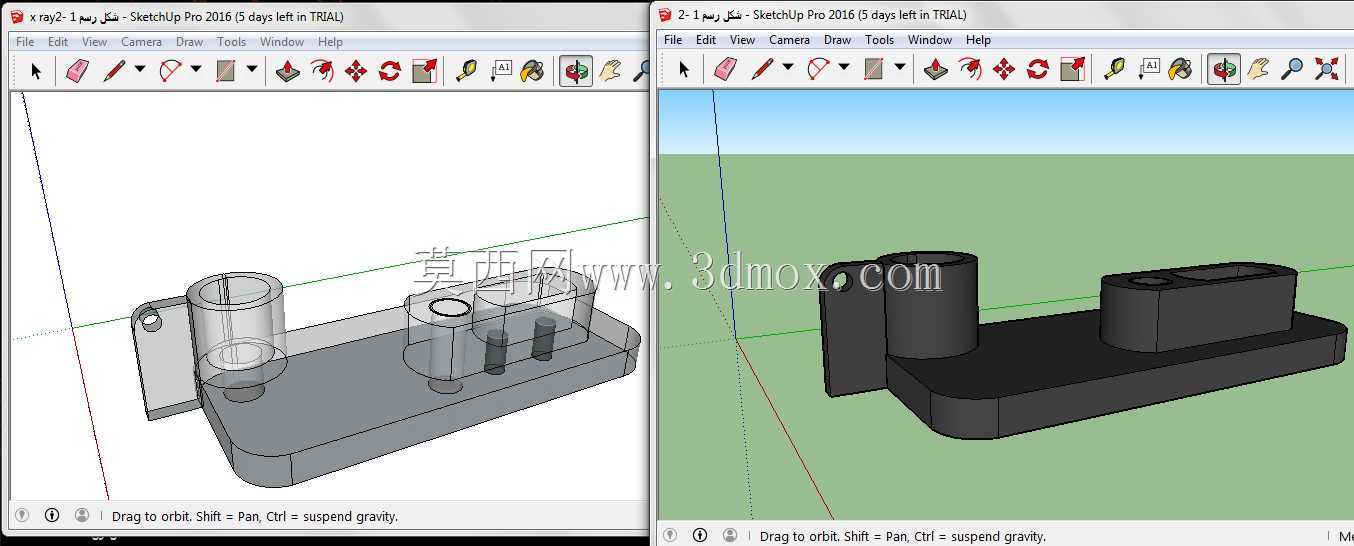Activate Push/Pull tool in x ray2 window
This screenshot has width=1354, height=546.
click(x=288, y=71)
